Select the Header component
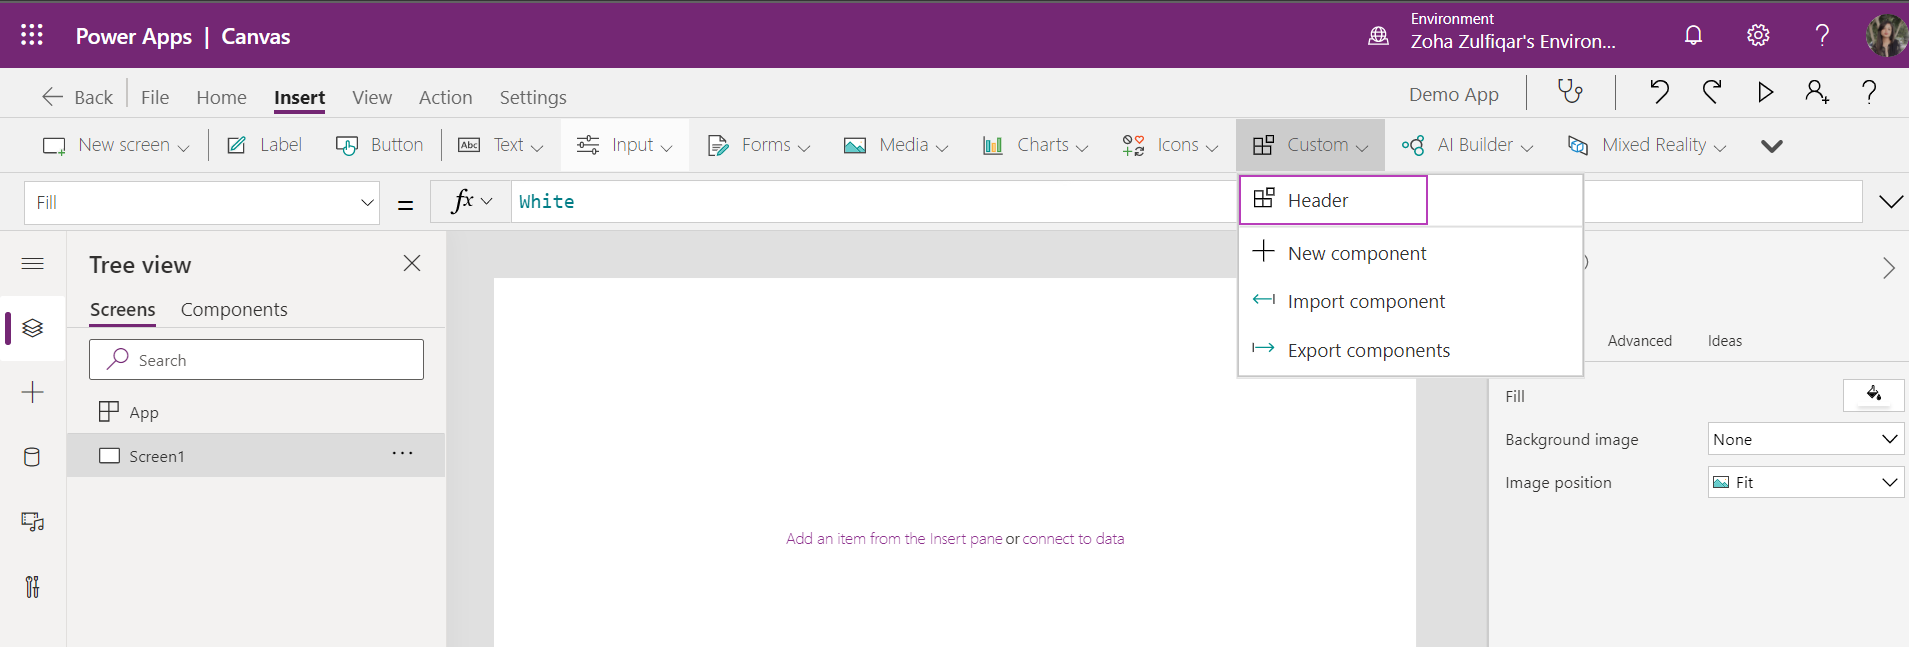The height and width of the screenshot is (647, 1909). coord(1333,200)
